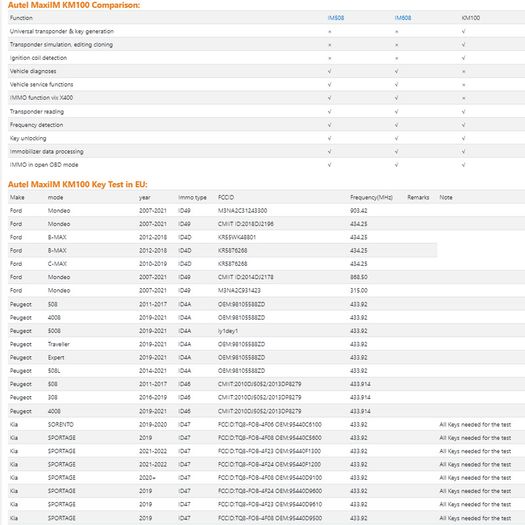Click the Immo type column header
Screen dimensions: 525x525
(x=192, y=197)
